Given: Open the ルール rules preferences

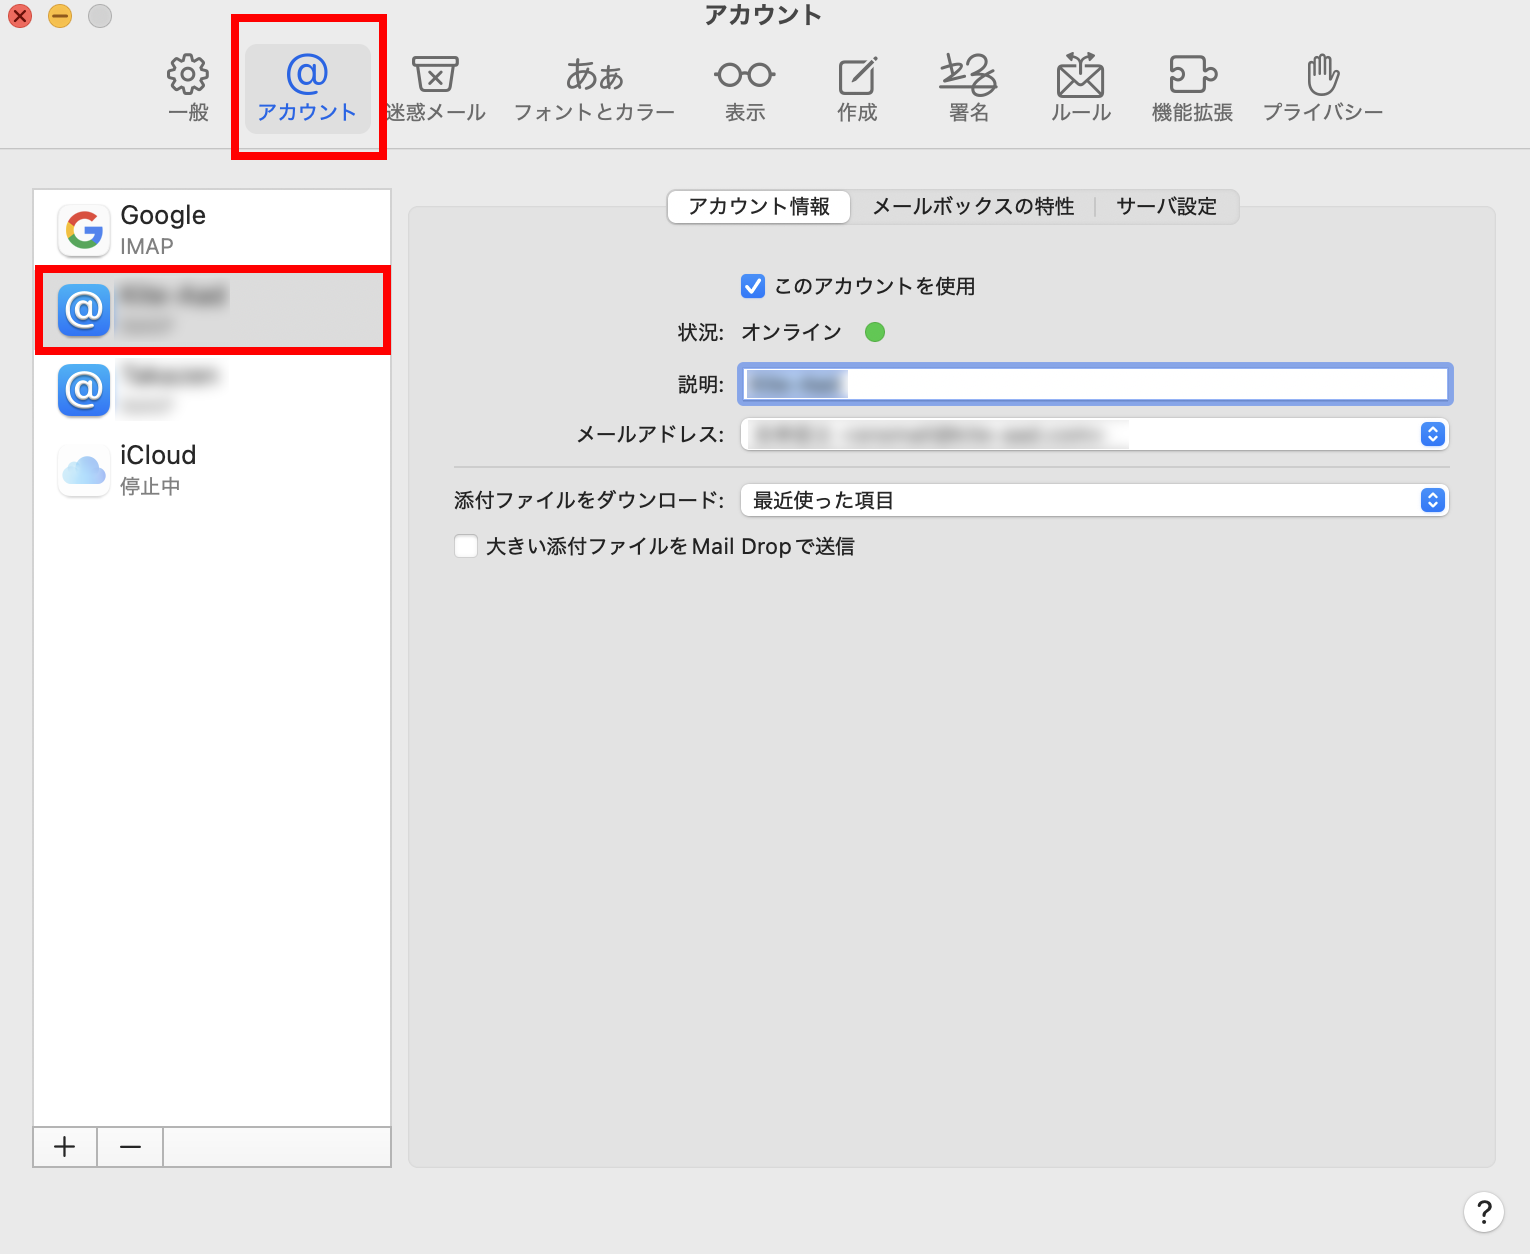Looking at the screenshot, I should [1080, 88].
